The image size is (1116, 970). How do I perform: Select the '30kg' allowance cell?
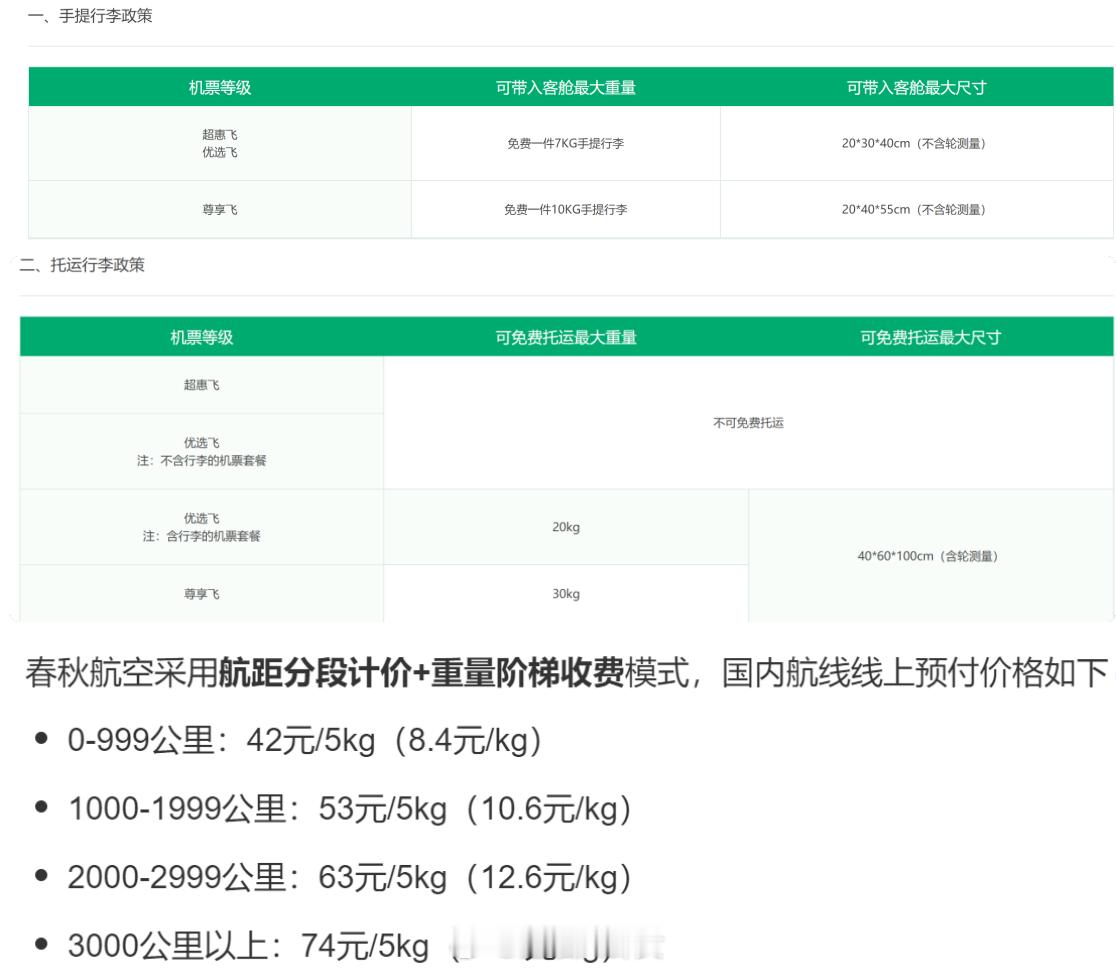pos(566,594)
